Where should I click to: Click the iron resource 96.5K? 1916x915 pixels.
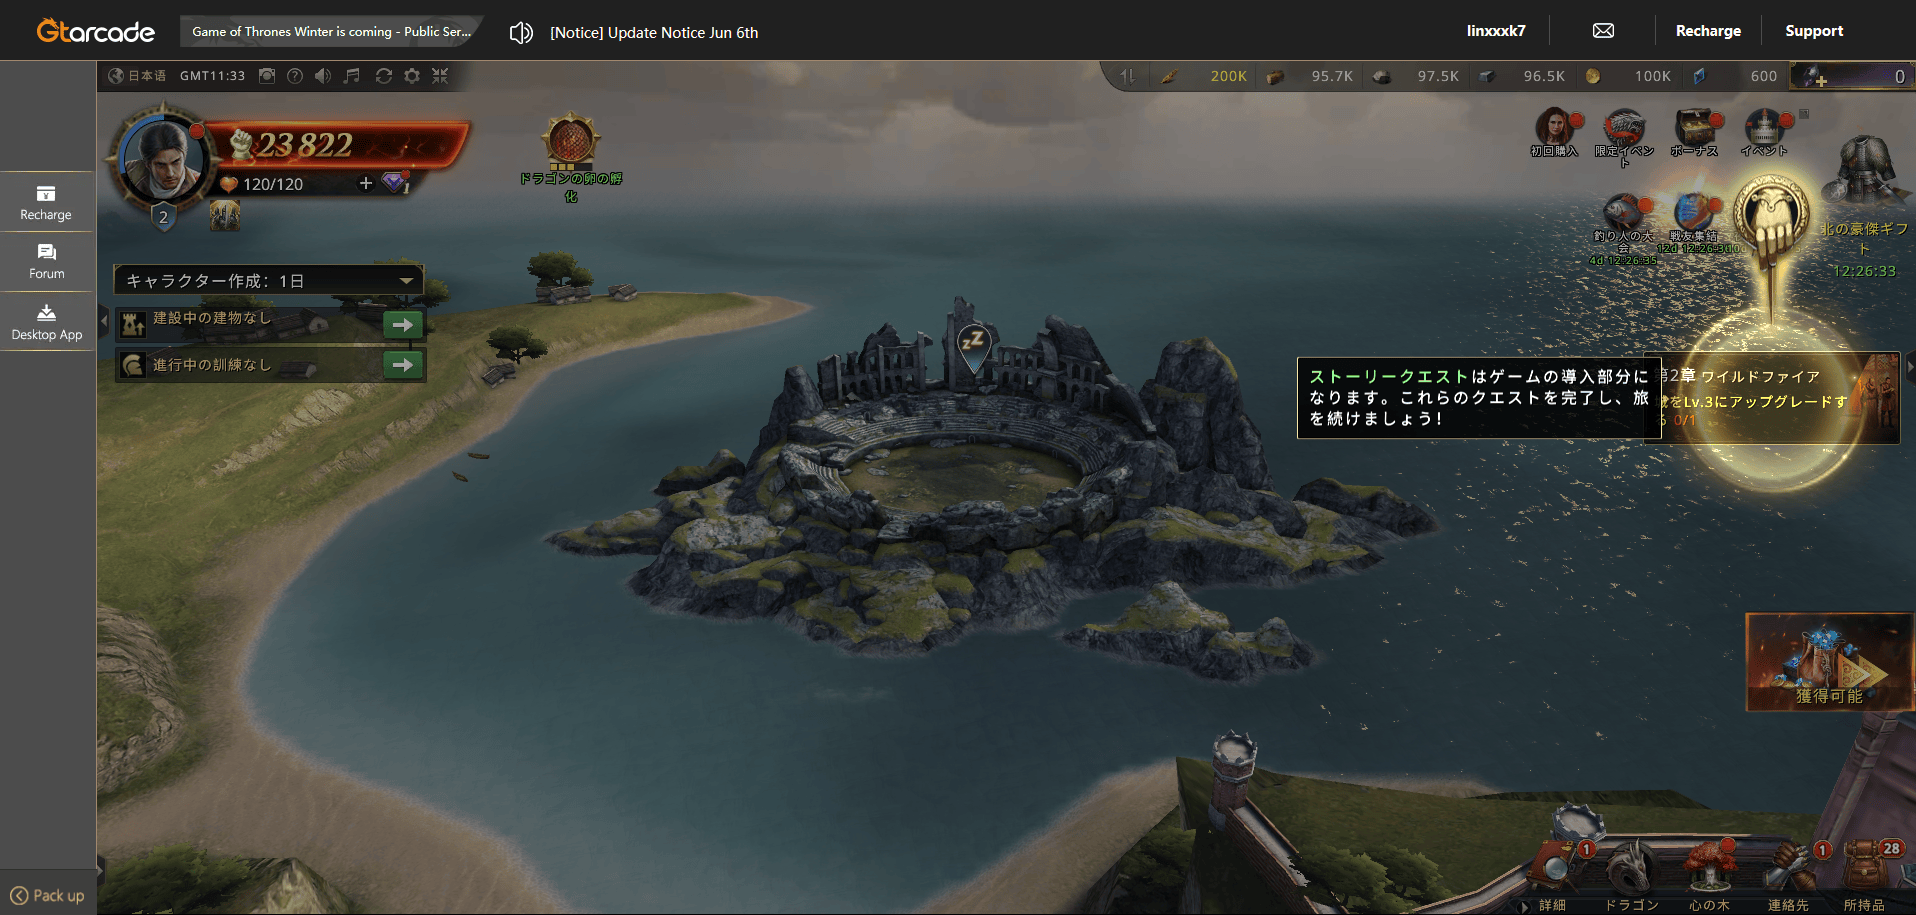click(x=1521, y=76)
